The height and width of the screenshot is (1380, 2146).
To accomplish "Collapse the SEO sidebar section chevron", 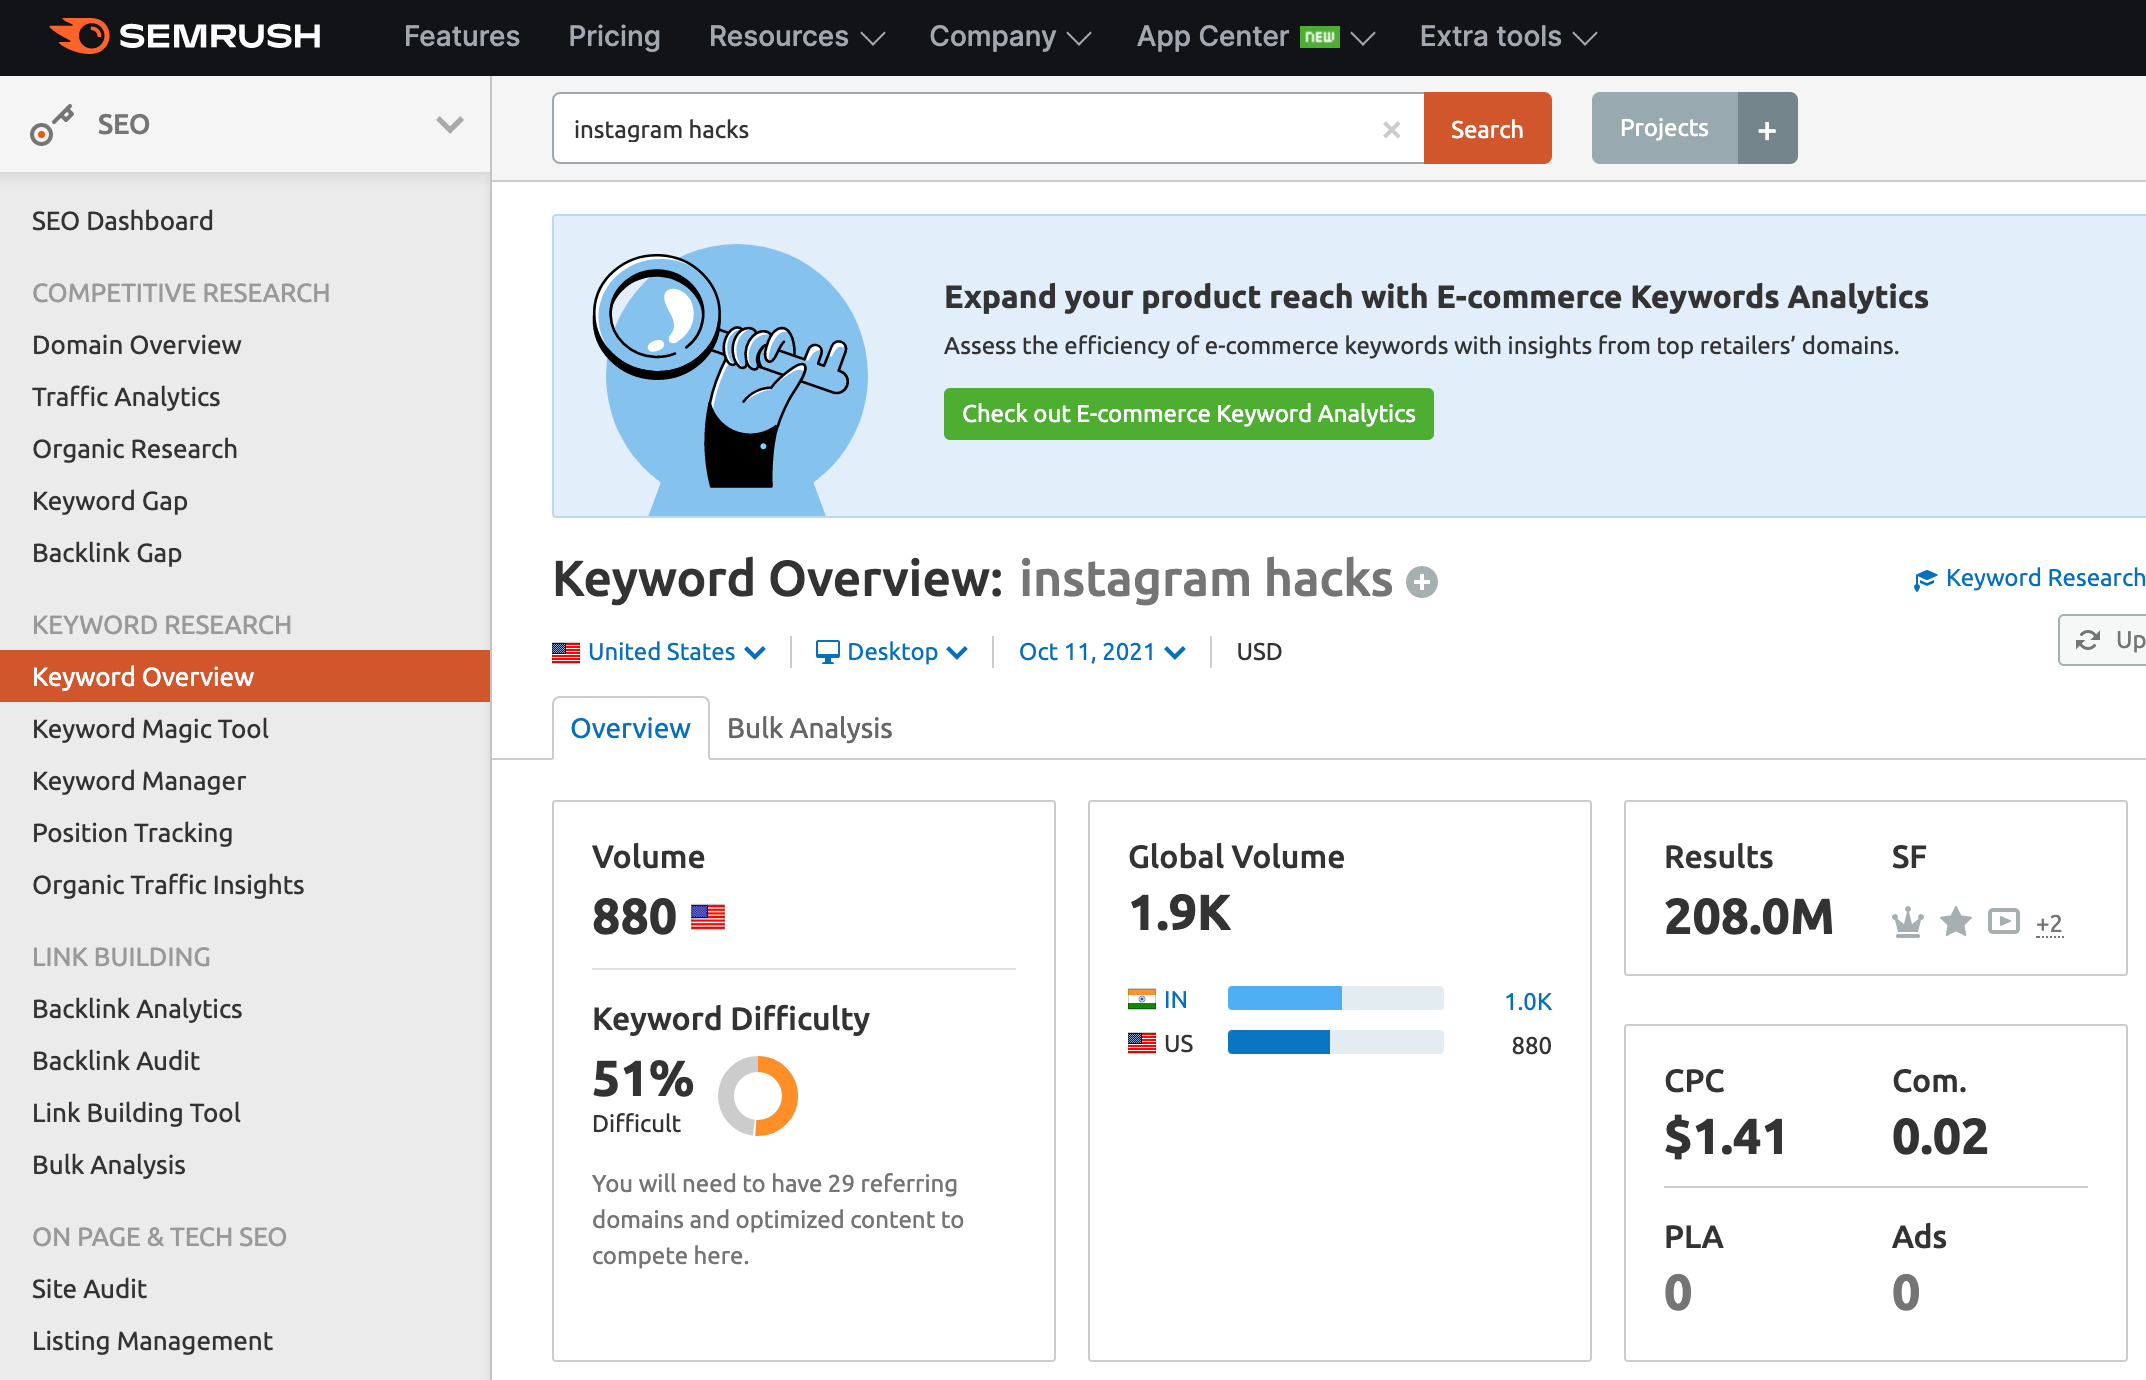I will (x=450, y=125).
